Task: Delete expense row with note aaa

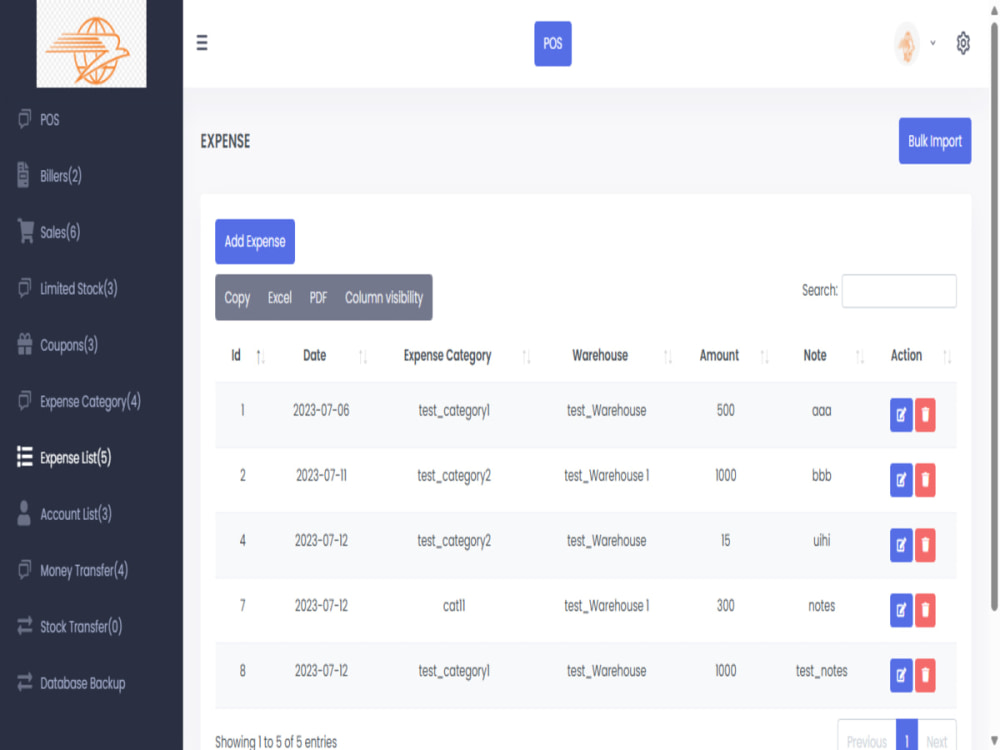Action: [925, 415]
